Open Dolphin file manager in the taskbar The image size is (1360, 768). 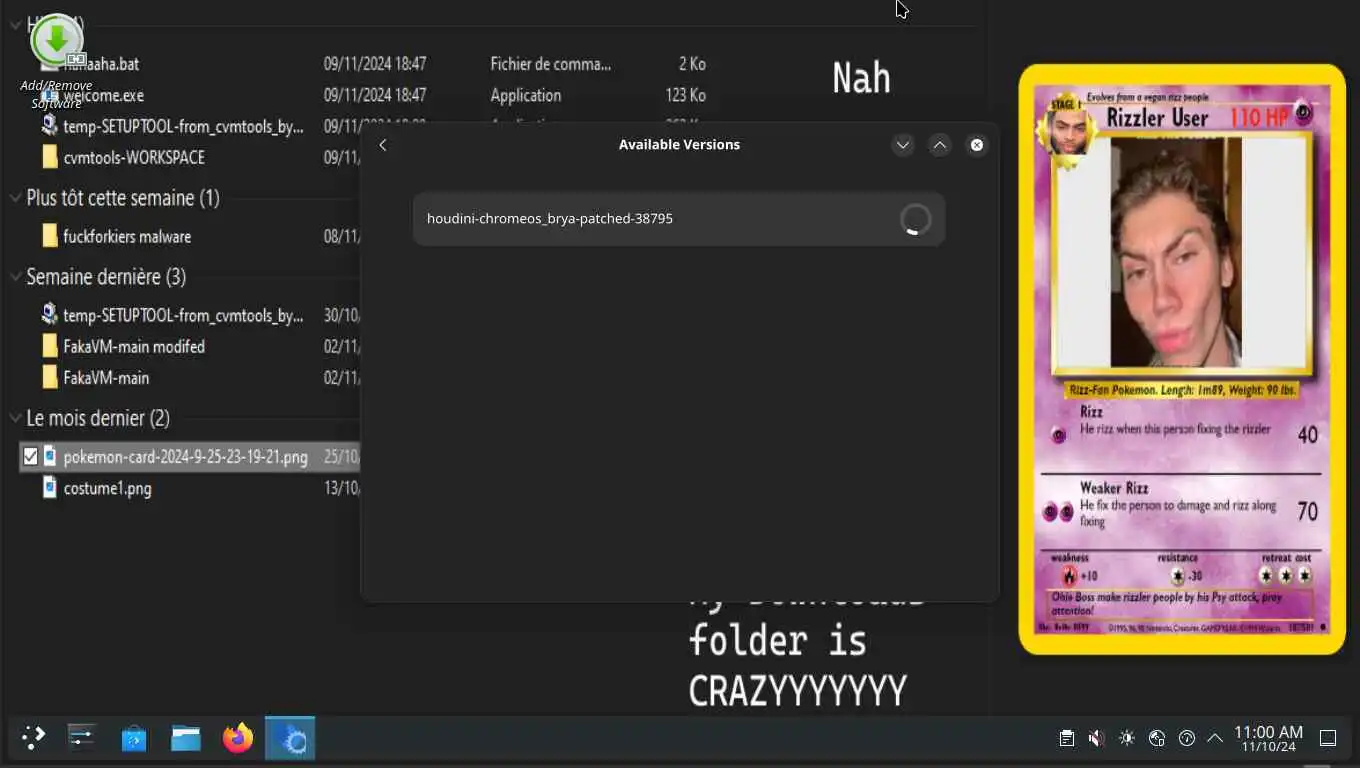pyautogui.click(x=186, y=739)
